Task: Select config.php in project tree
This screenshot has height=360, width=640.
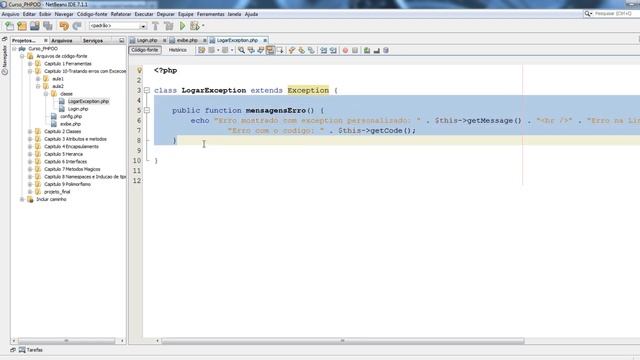Action: pos(71,116)
